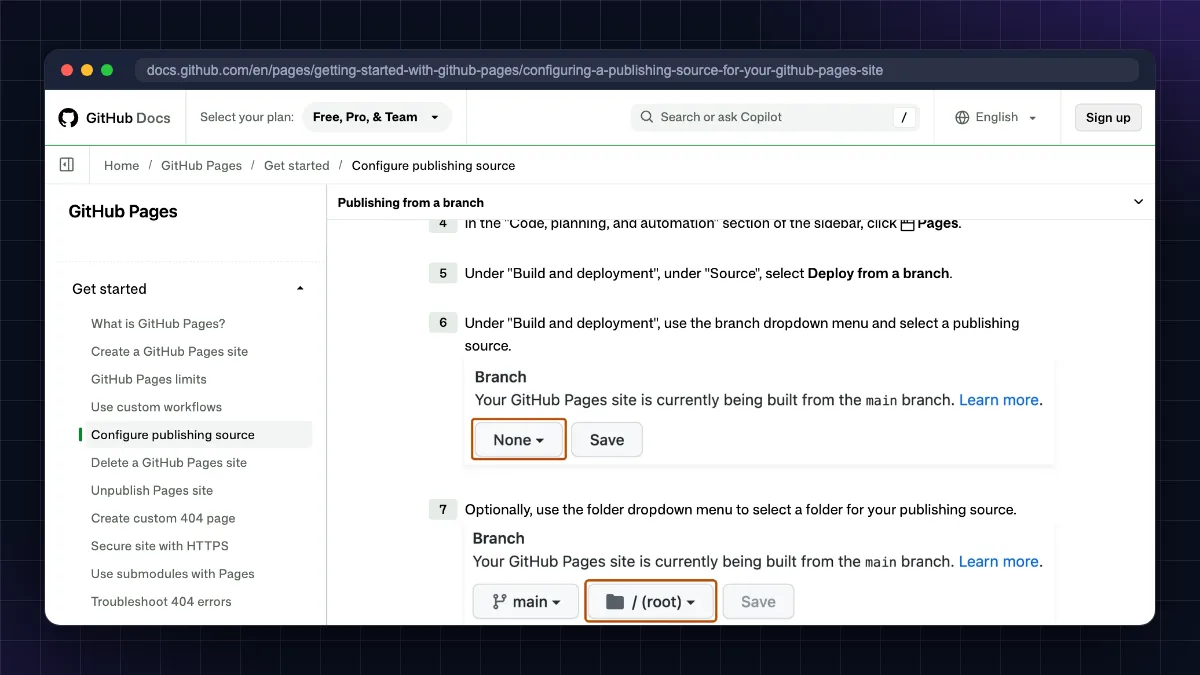The height and width of the screenshot is (675, 1200).
Task: Open What is GitHub Pages? article
Action: (158, 324)
